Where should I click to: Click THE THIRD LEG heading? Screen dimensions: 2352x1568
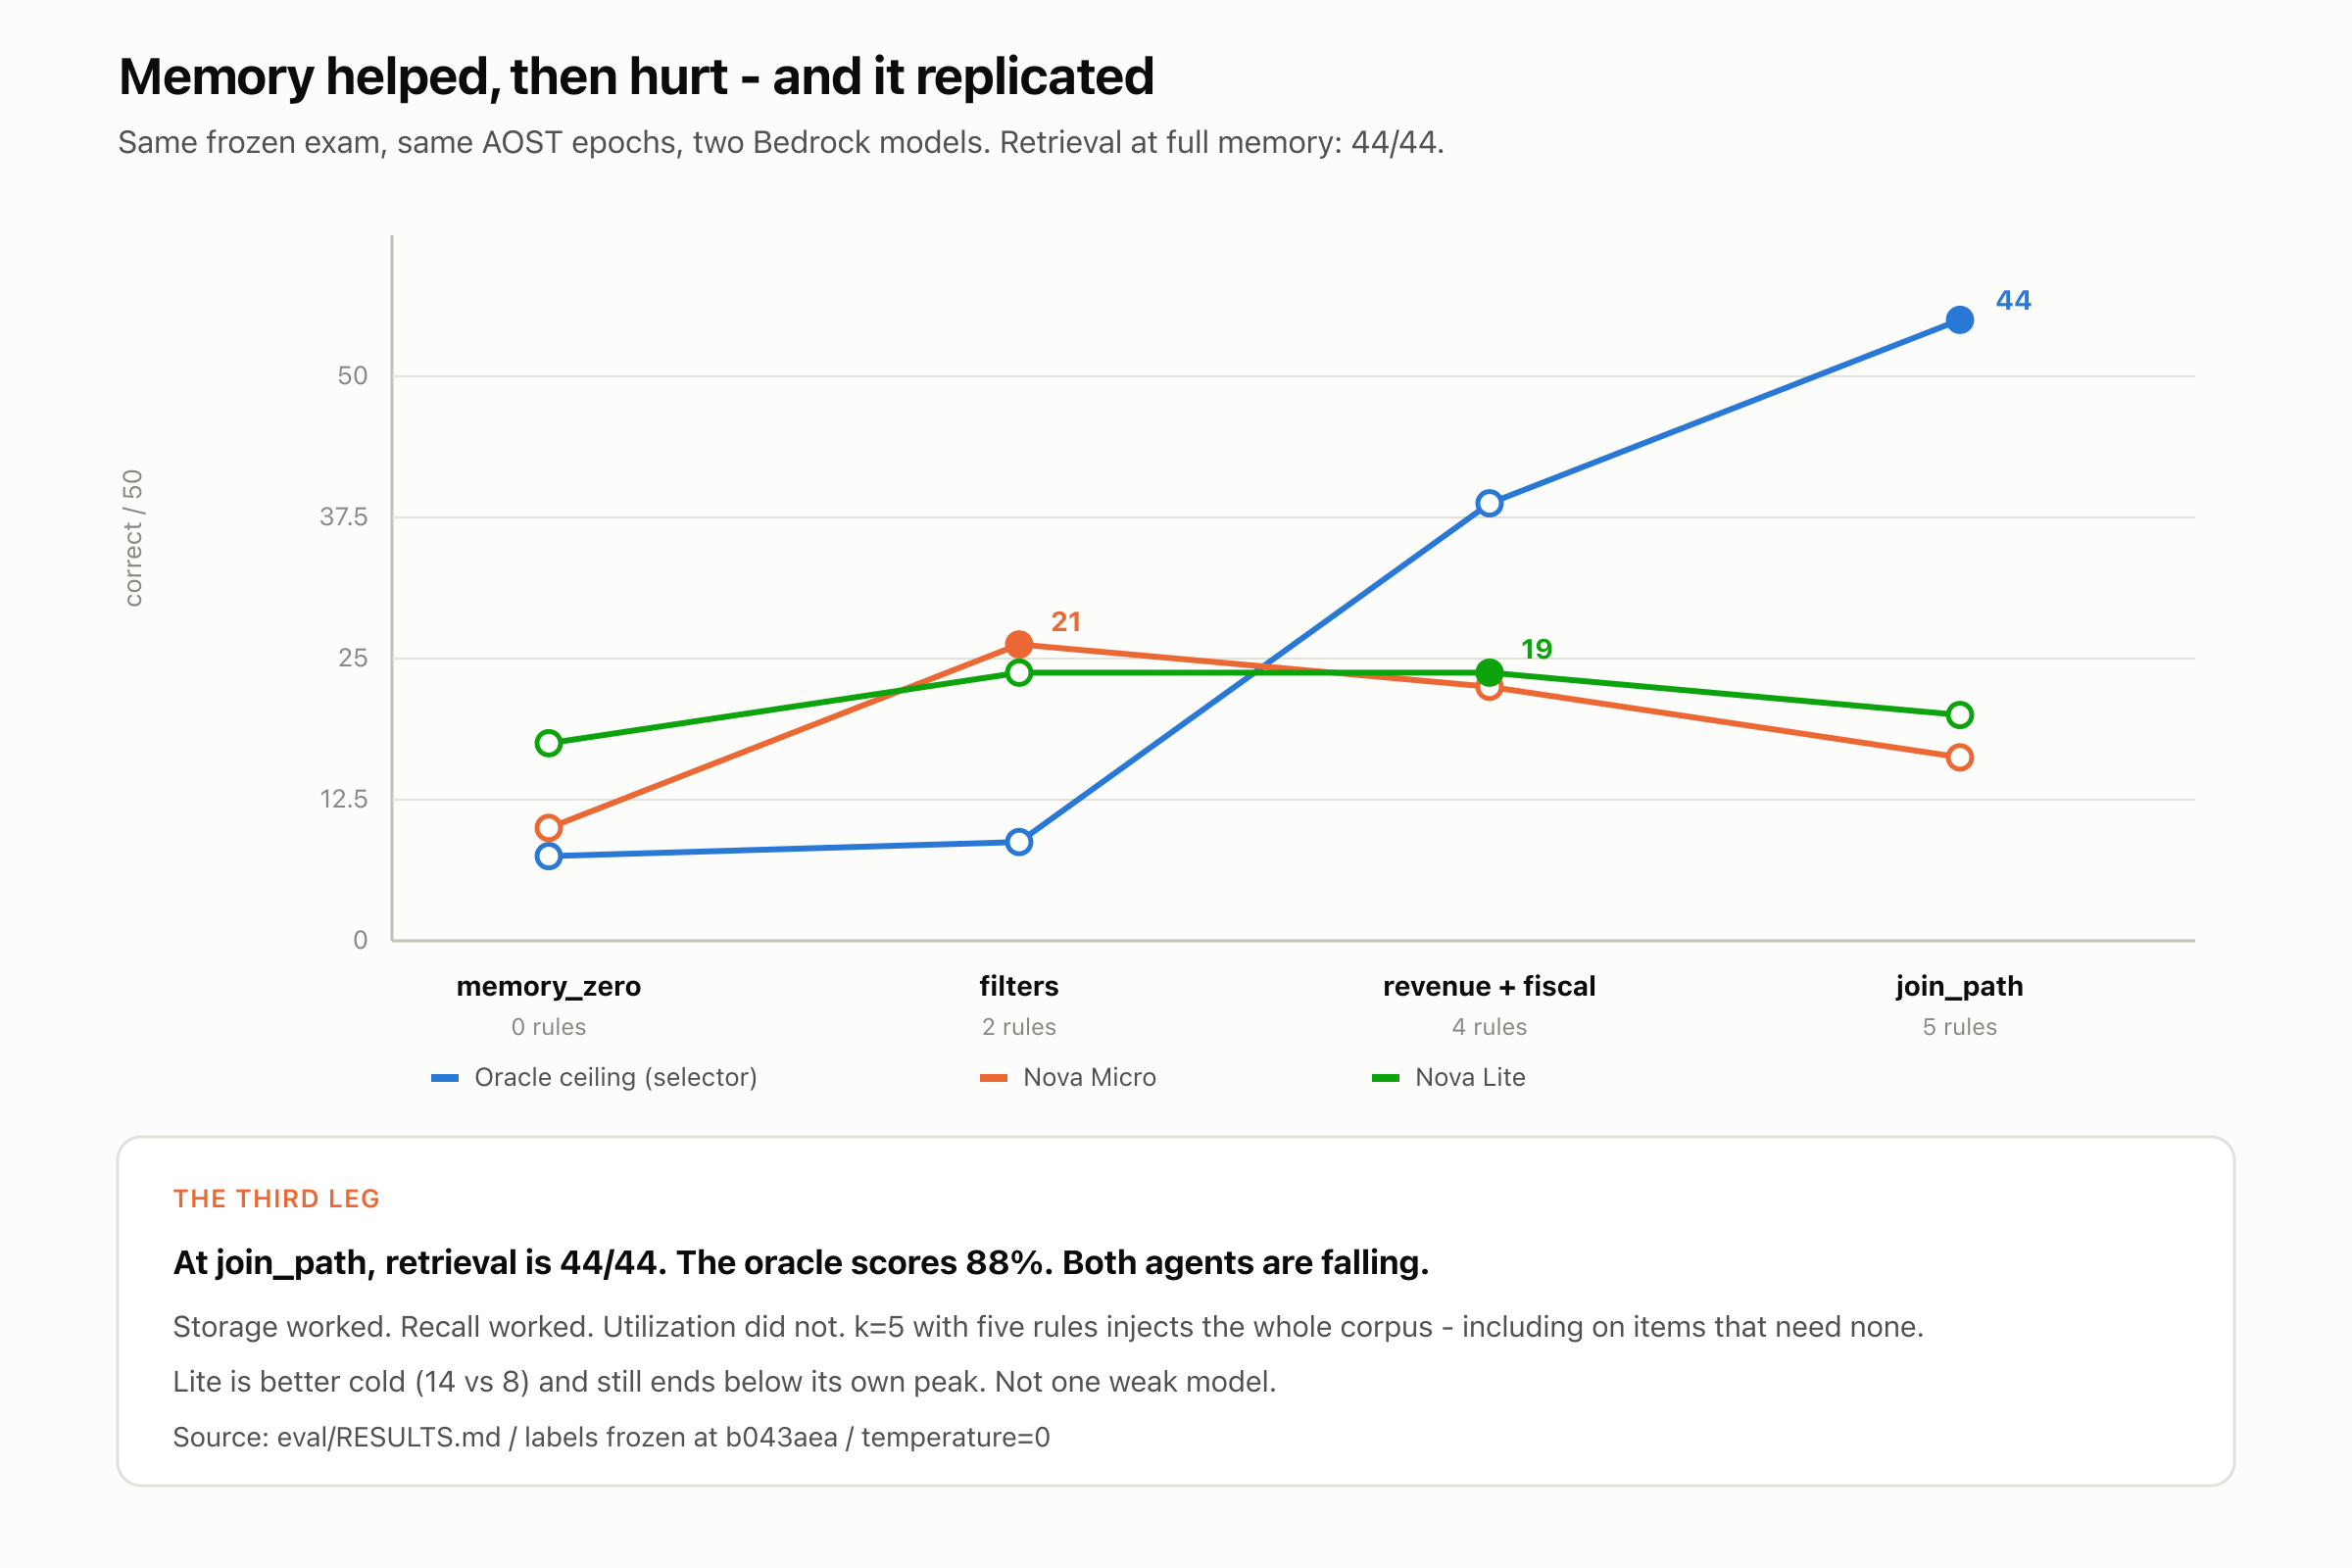click(x=276, y=1199)
